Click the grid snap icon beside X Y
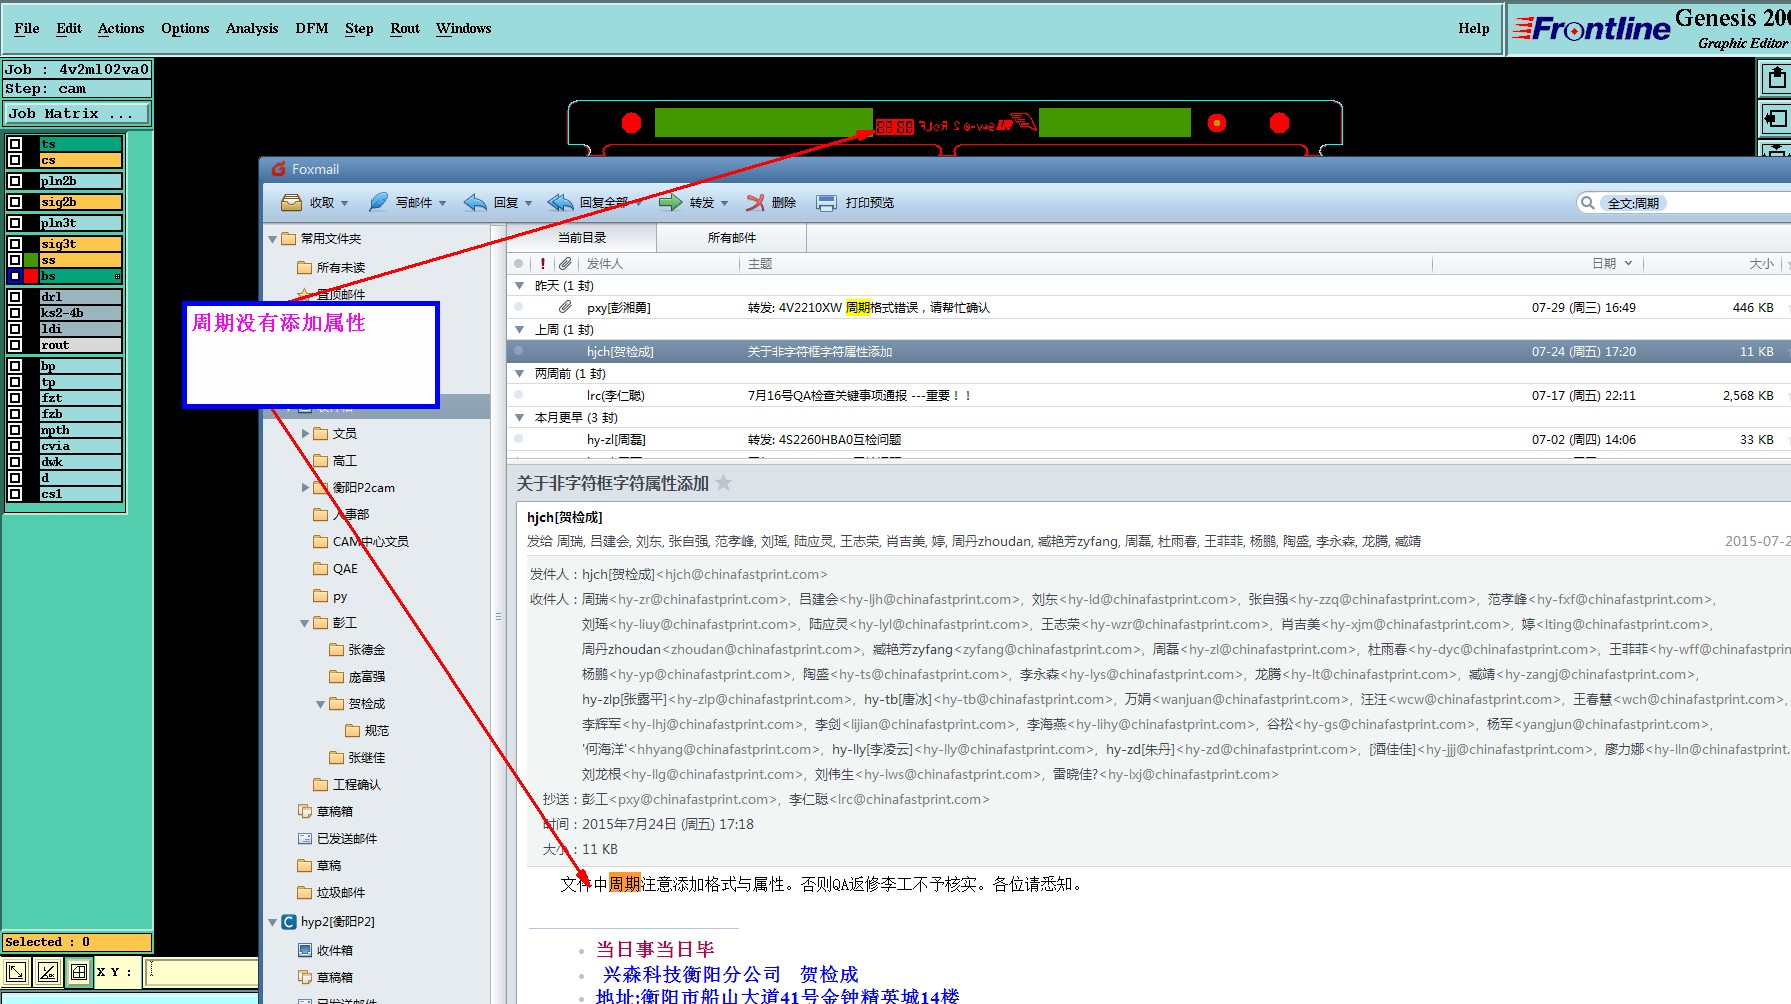Viewport: 1791px width, 1004px height. coord(79,971)
